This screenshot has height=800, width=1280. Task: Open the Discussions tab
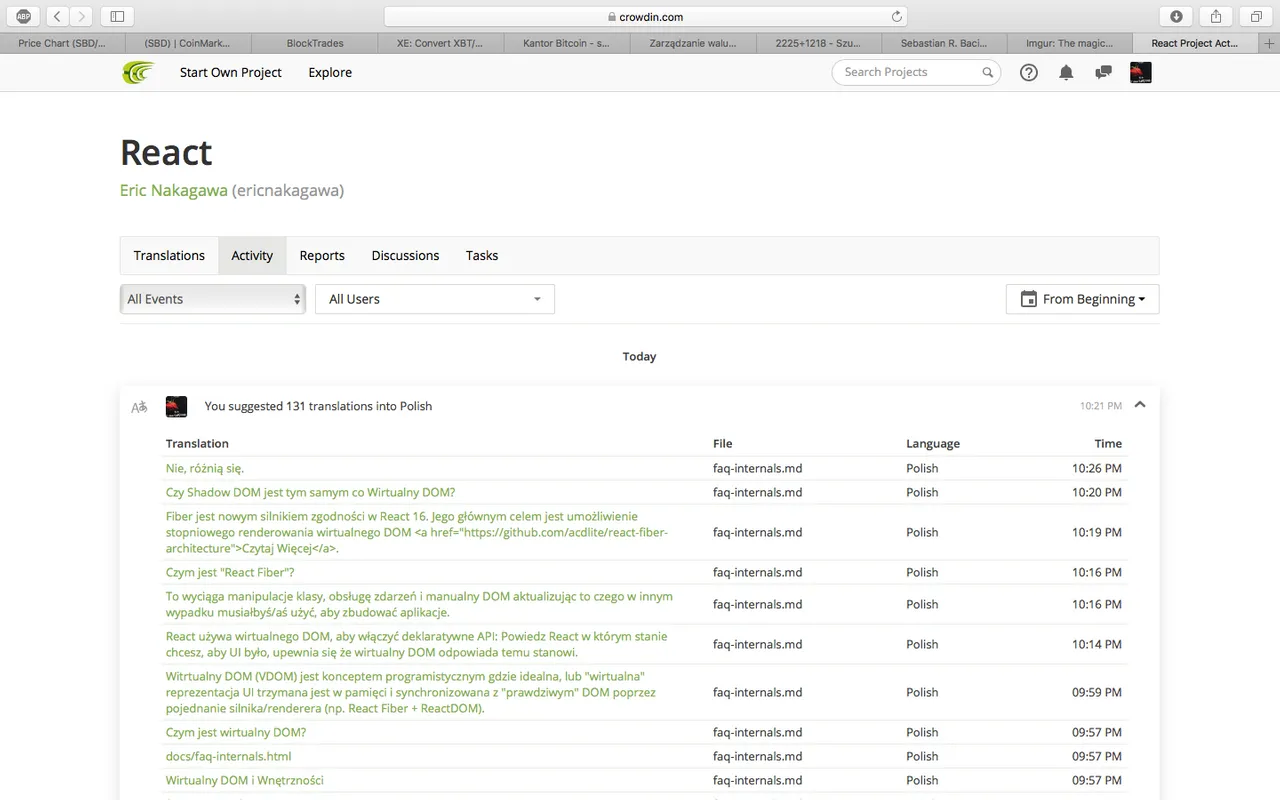coord(405,255)
